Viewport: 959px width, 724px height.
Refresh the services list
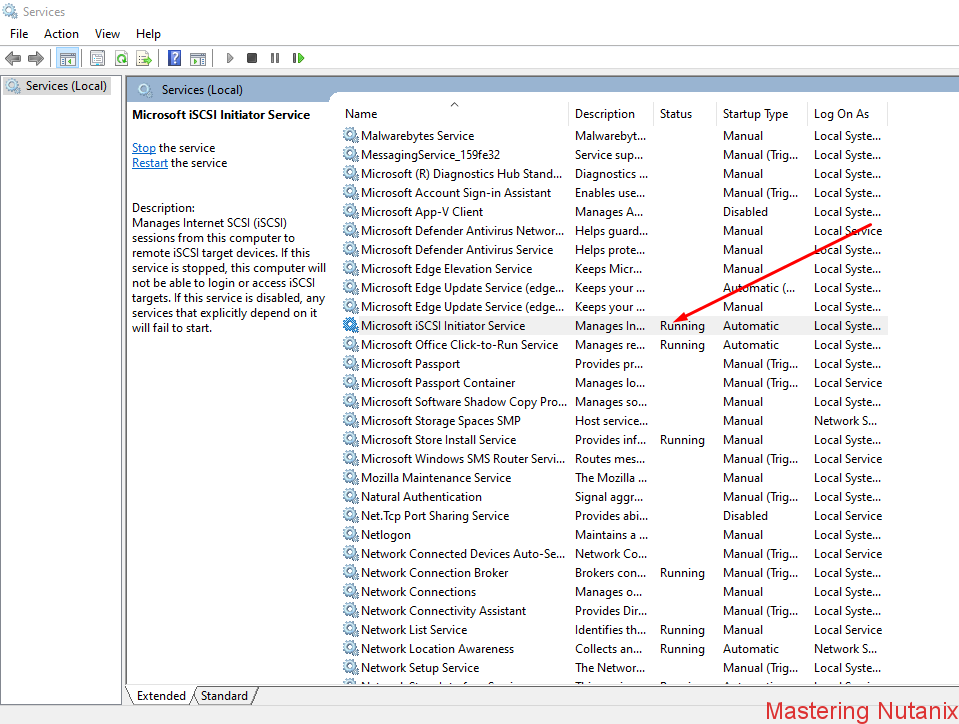pos(121,57)
